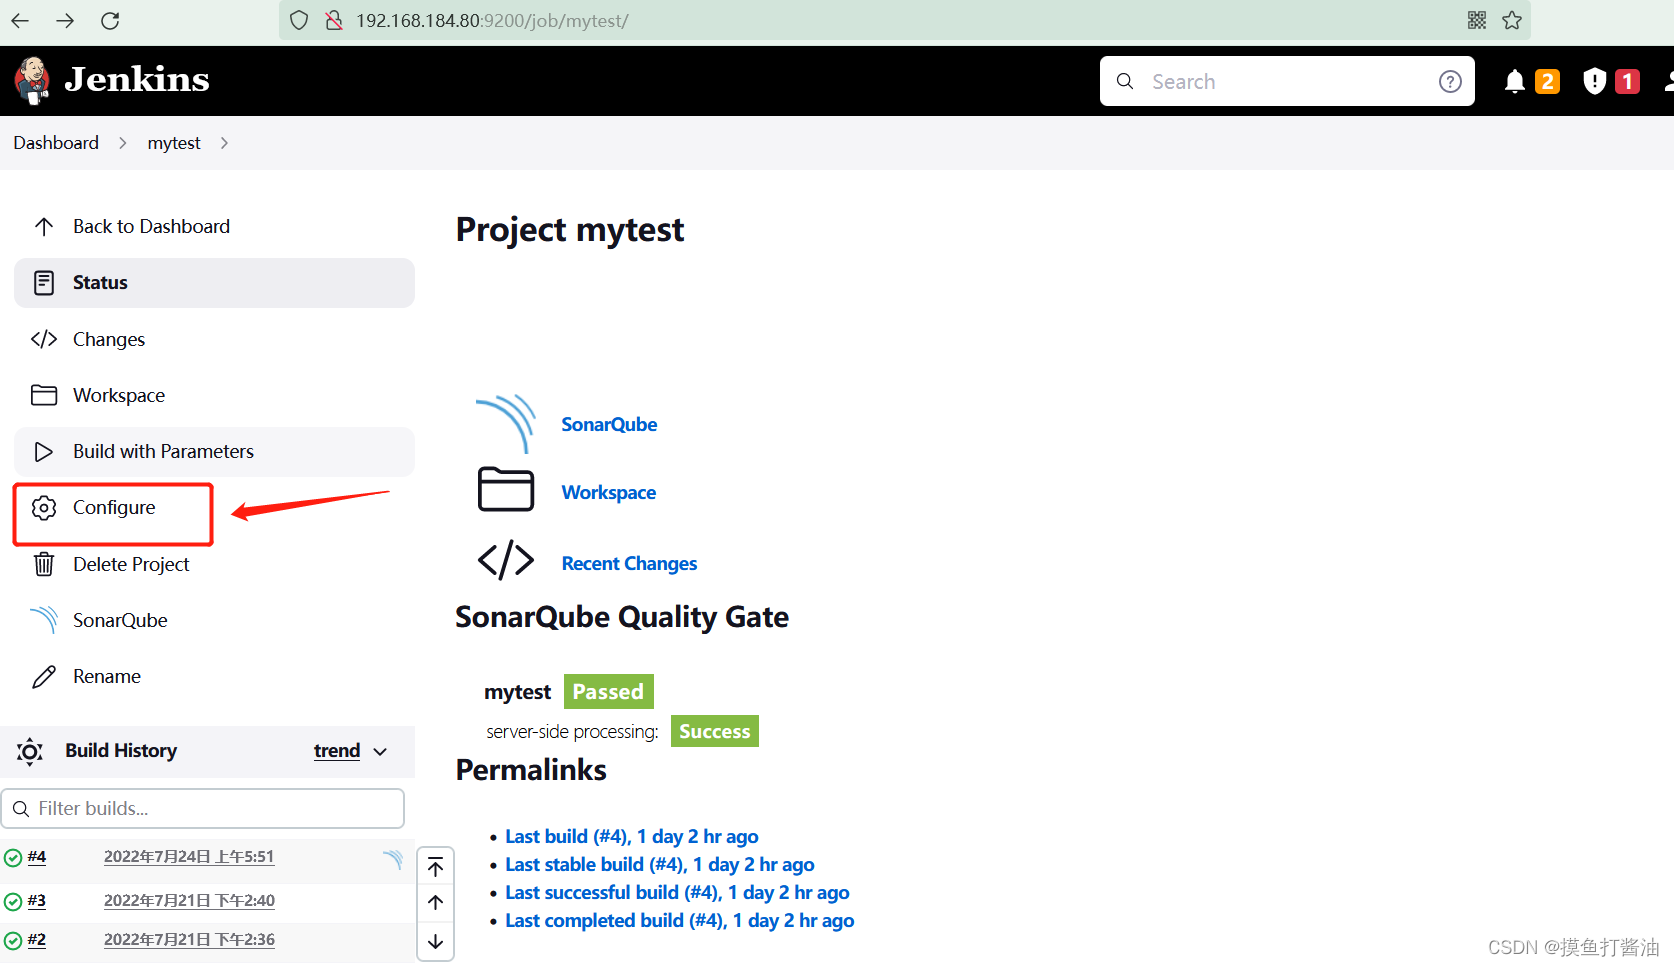The image size is (1674, 966).
Task: Click success status icon for build #4
Action: tap(13, 858)
